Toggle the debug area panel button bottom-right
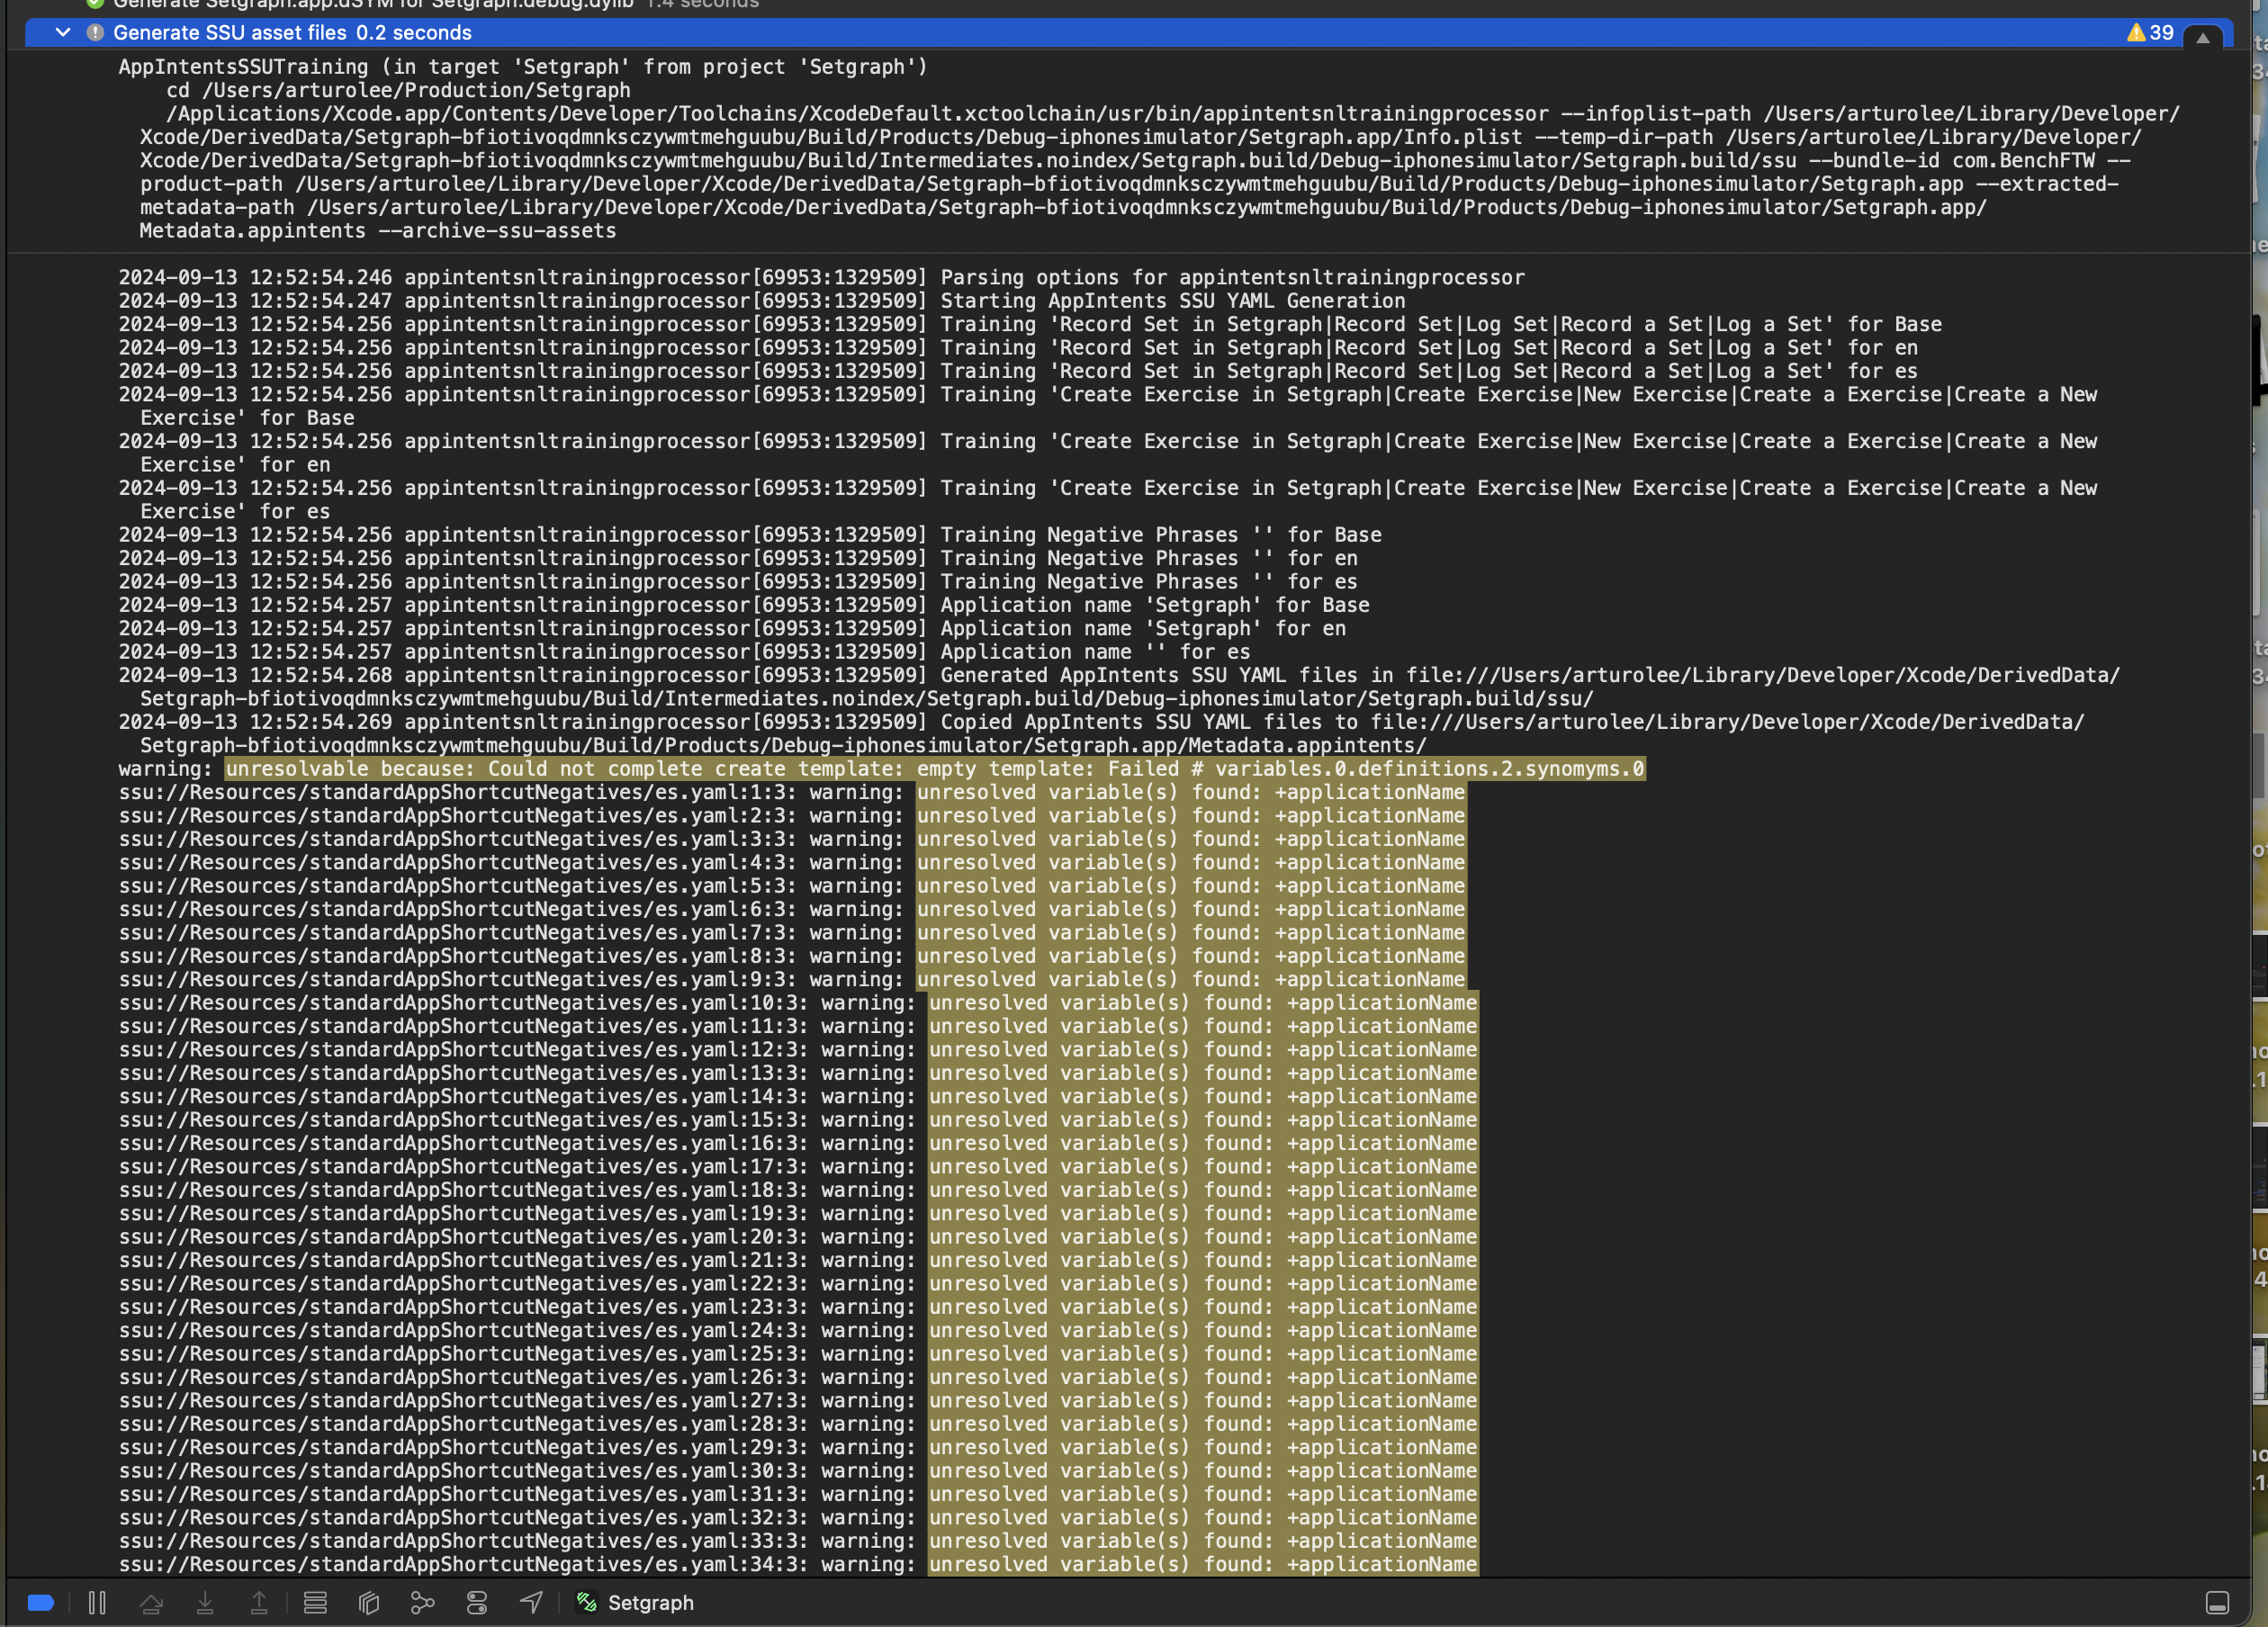2268x1627 pixels. pos(2217,1603)
